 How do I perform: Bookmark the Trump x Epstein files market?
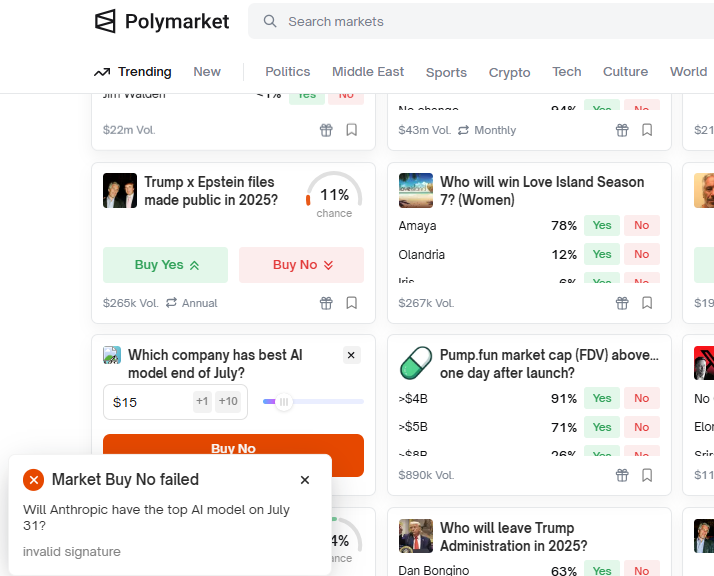pyautogui.click(x=352, y=303)
